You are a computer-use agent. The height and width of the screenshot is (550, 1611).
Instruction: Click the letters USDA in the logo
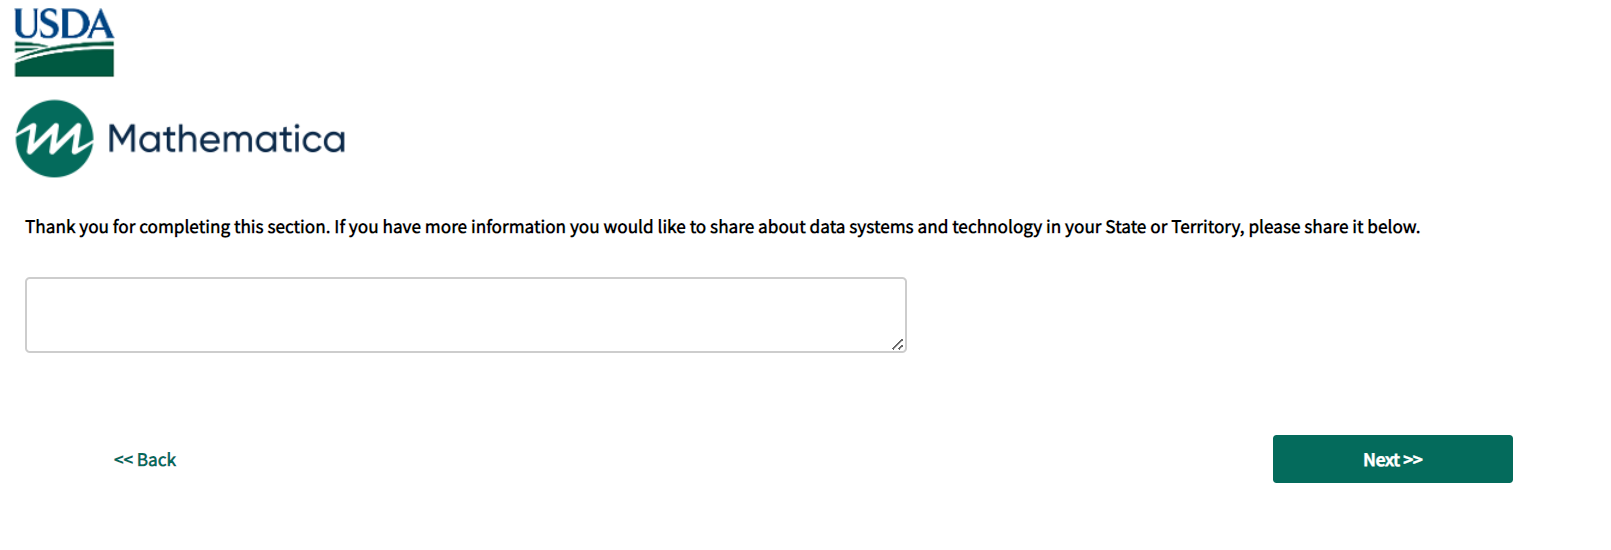coord(64,25)
